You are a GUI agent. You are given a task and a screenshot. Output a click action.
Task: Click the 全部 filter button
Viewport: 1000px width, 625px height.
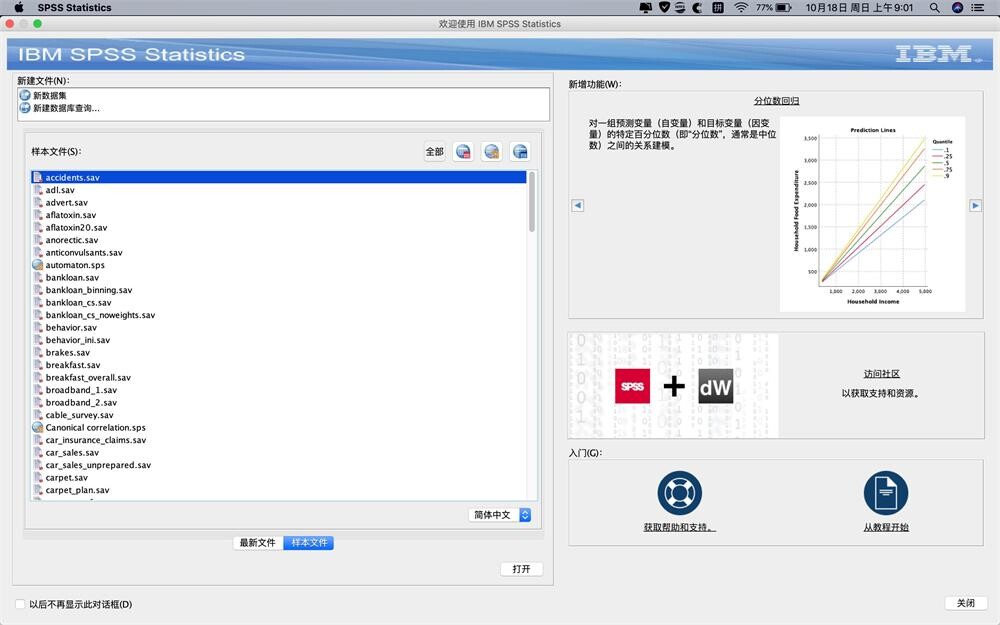(435, 152)
